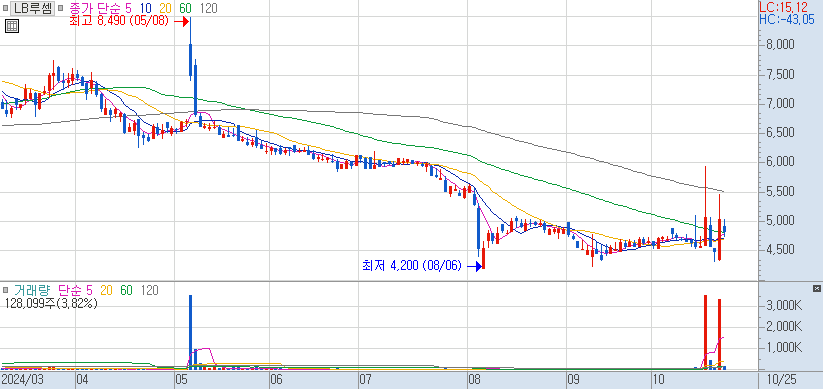Select the volume 단순 5 average legend

click(x=75, y=290)
